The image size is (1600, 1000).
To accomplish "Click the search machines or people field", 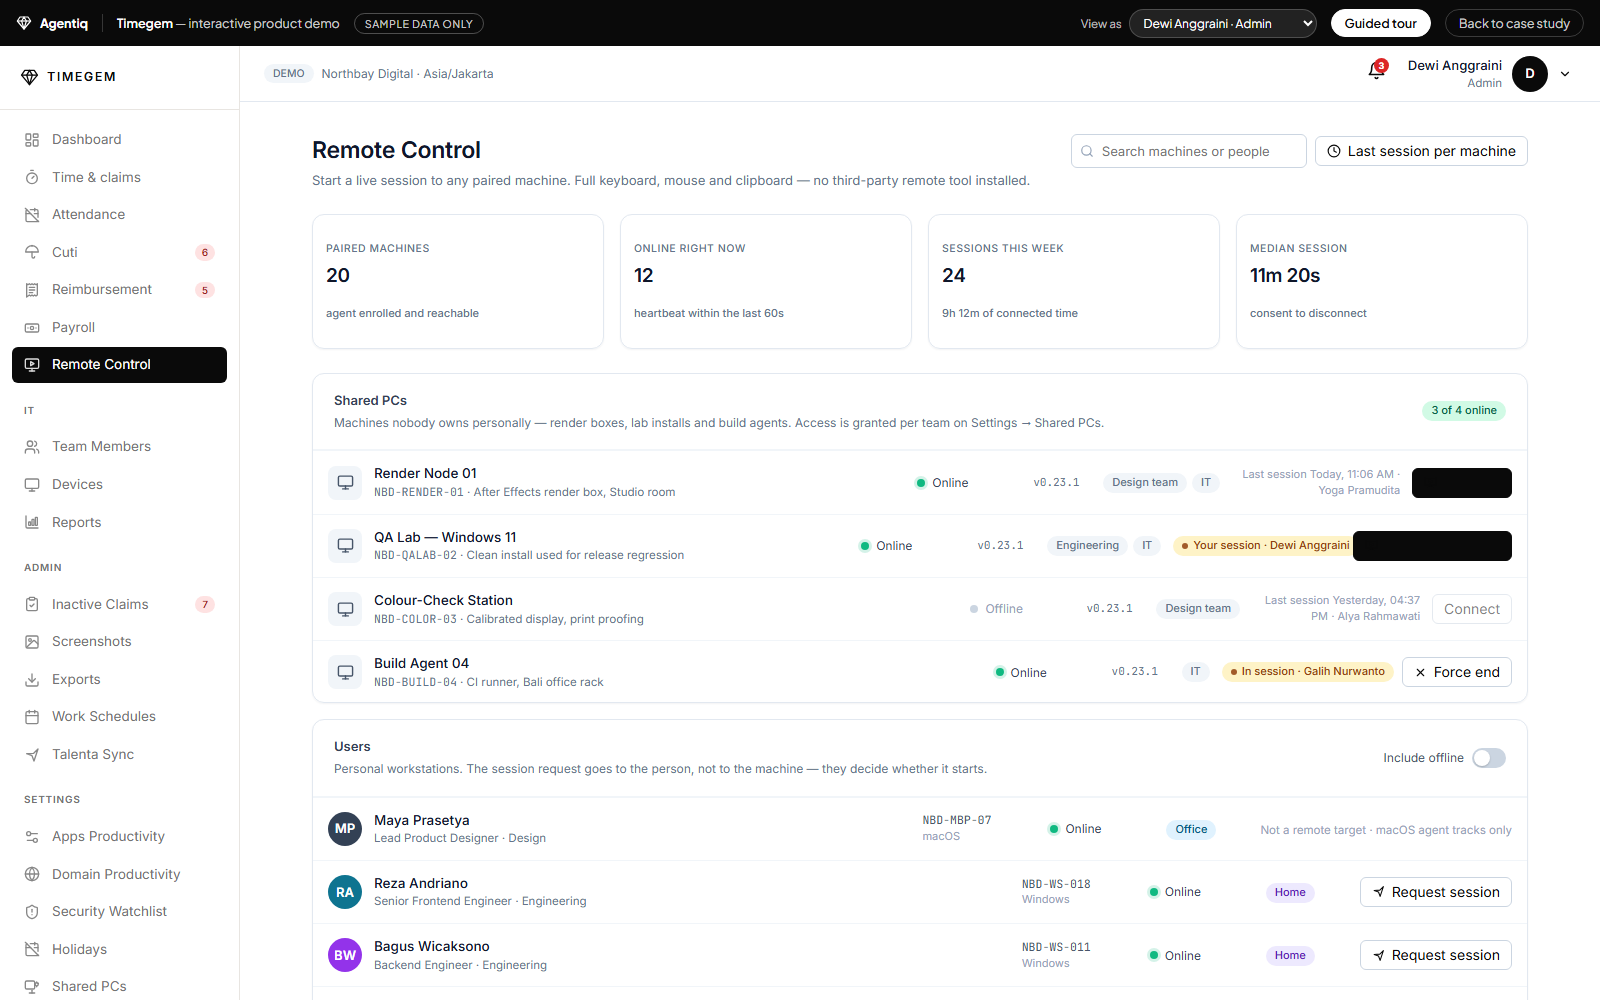I will 1188,151.
